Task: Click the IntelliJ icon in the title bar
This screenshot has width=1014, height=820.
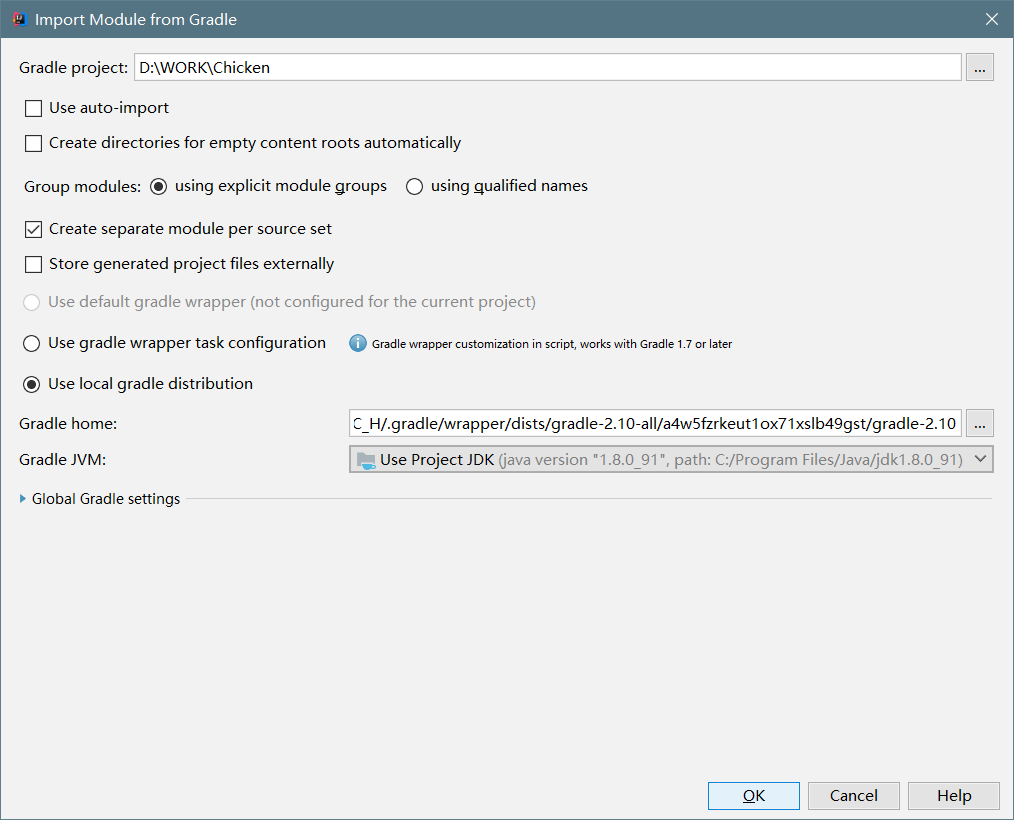Action: click(x=19, y=19)
